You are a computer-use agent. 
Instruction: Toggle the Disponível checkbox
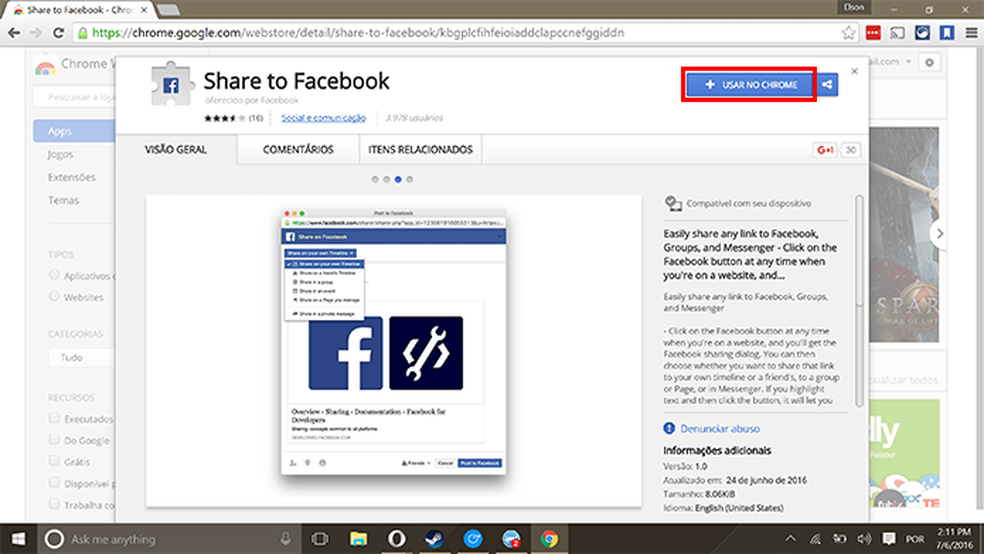pos(54,482)
